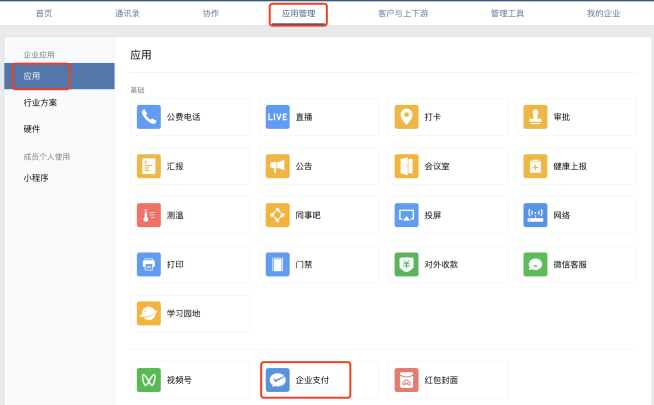Click the 视频号 label text
Viewport: 654px width, 405px height.
[x=179, y=380]
